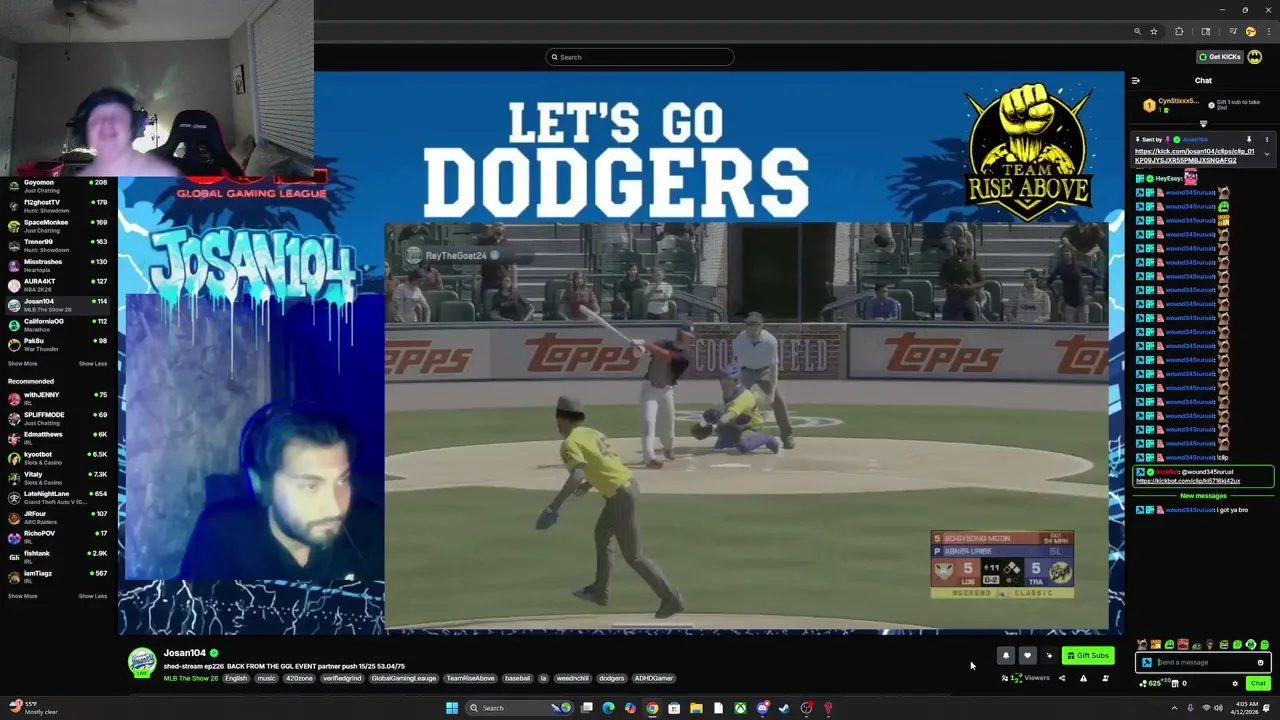Open chat settings gear icon
The height and width of the screenshot is (720, 1280).
click(x=1235, y=684)
